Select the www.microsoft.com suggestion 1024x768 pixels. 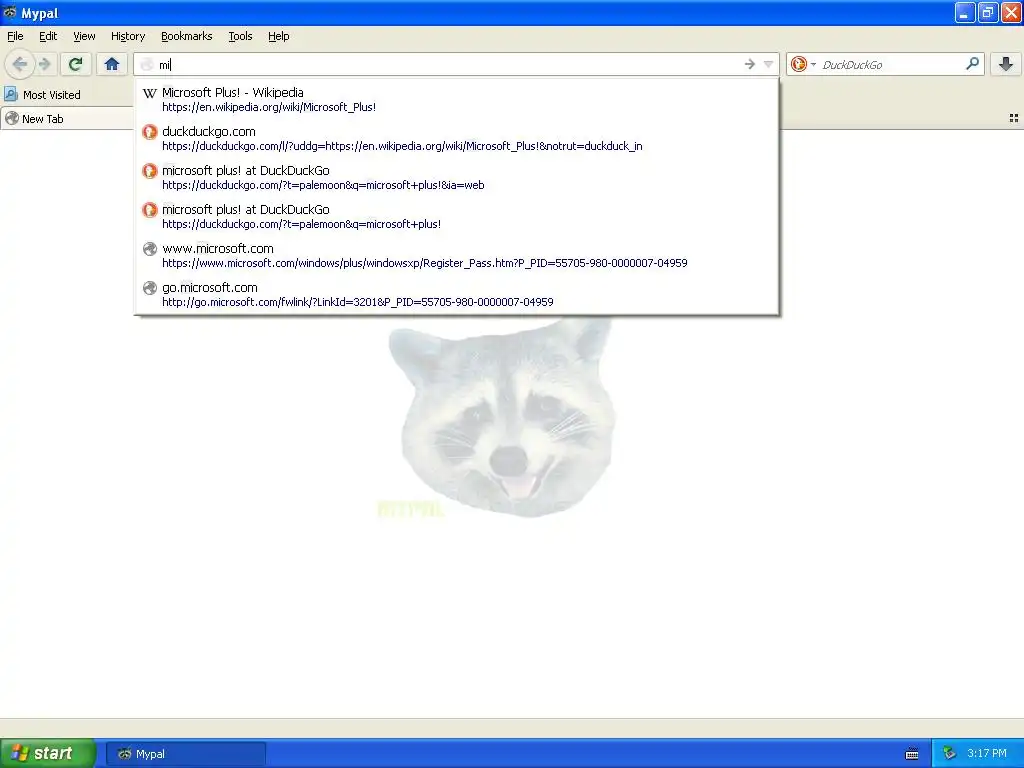(x=456, y=255)
